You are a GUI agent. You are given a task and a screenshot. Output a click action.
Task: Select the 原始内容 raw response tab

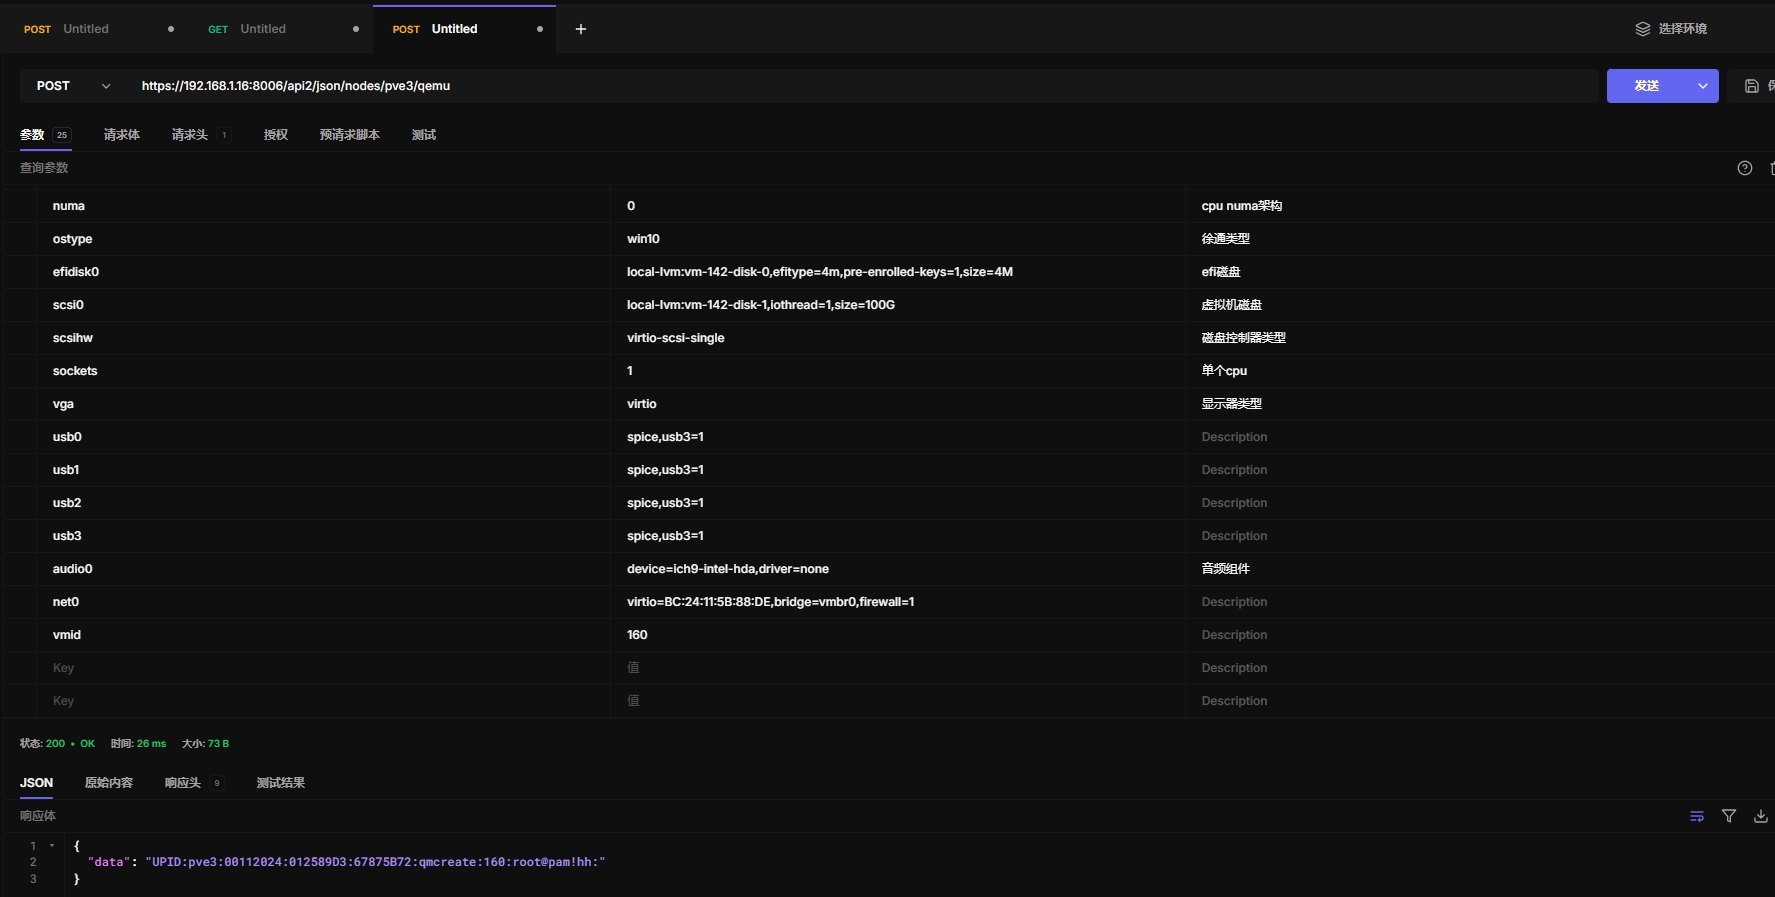(x=108, y=783)
